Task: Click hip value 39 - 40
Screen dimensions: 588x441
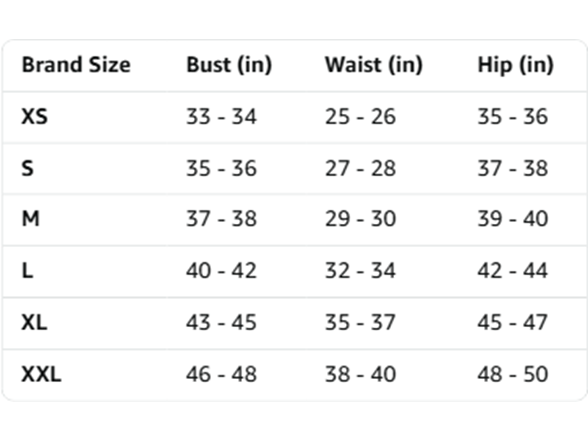Action: (x=513, y=219)
